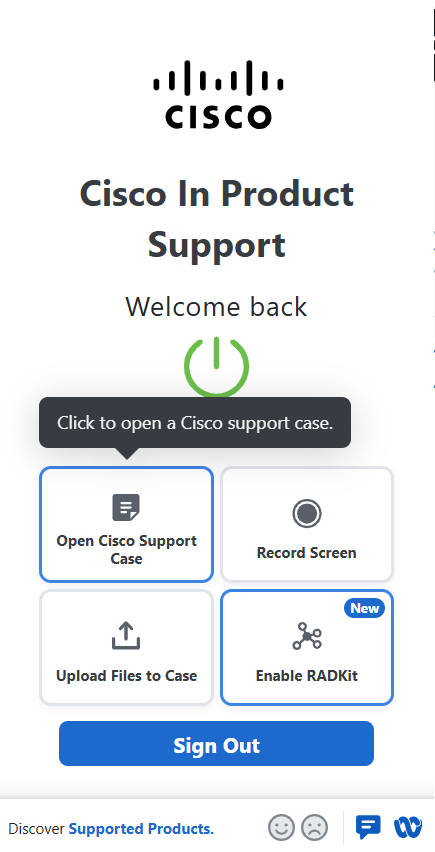Open the Supported Products link
The height and width of the screenshot is (852, 435).
click(141, 829)
